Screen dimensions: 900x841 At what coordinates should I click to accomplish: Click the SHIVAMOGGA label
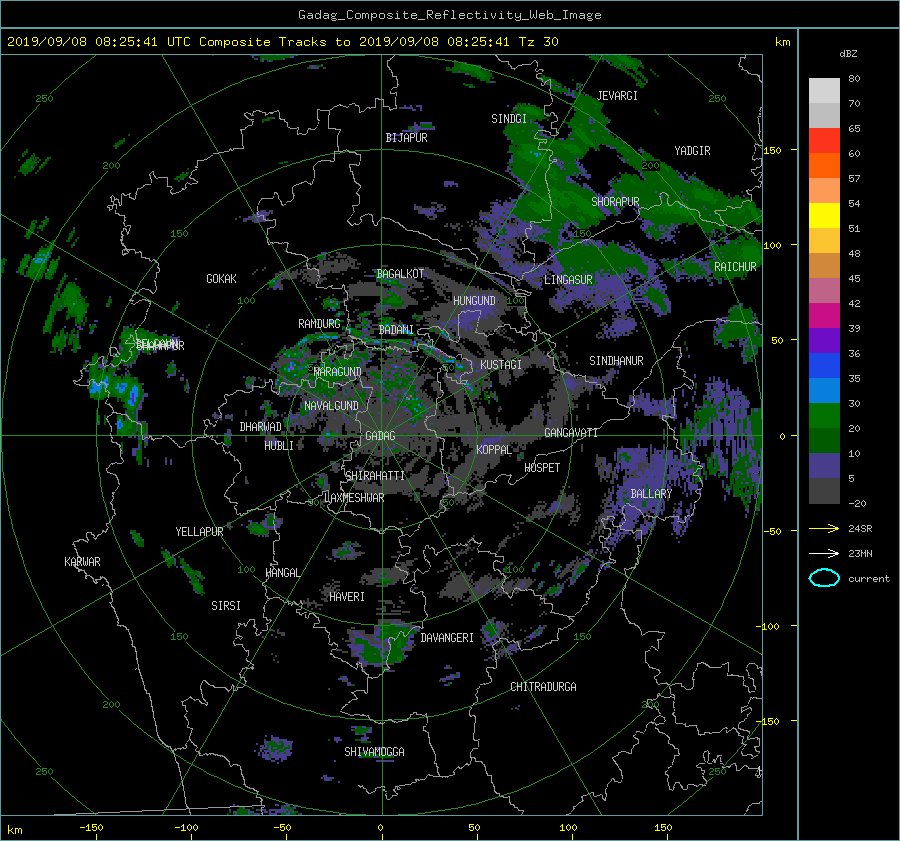pos(374,752)
